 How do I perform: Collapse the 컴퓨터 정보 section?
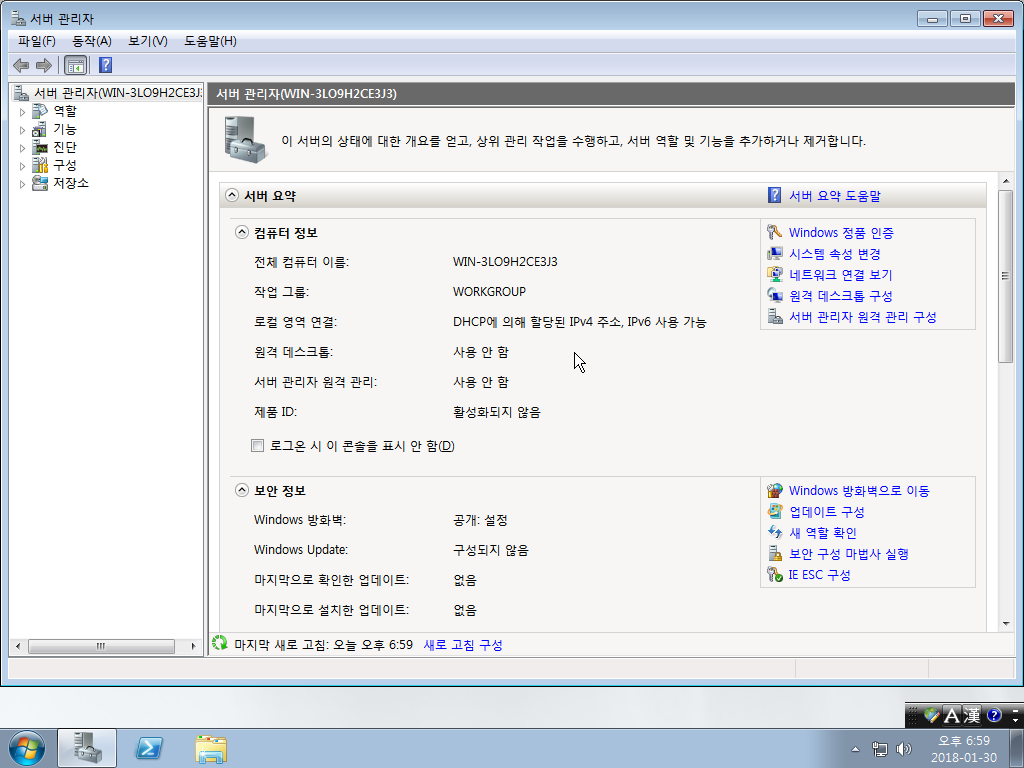point(242,232)
